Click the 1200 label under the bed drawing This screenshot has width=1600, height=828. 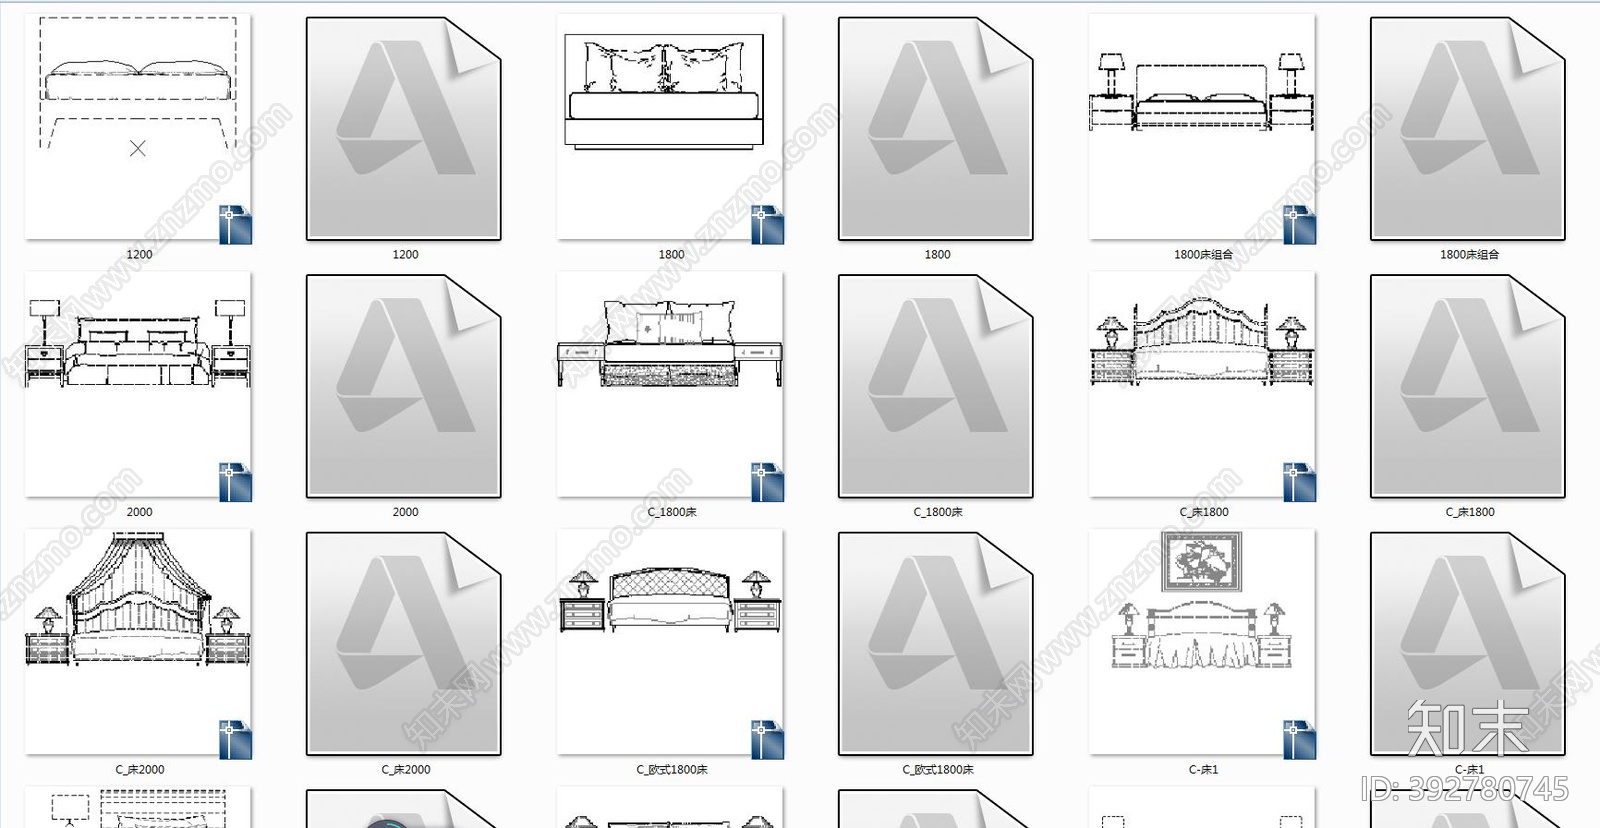click(139, 254)
